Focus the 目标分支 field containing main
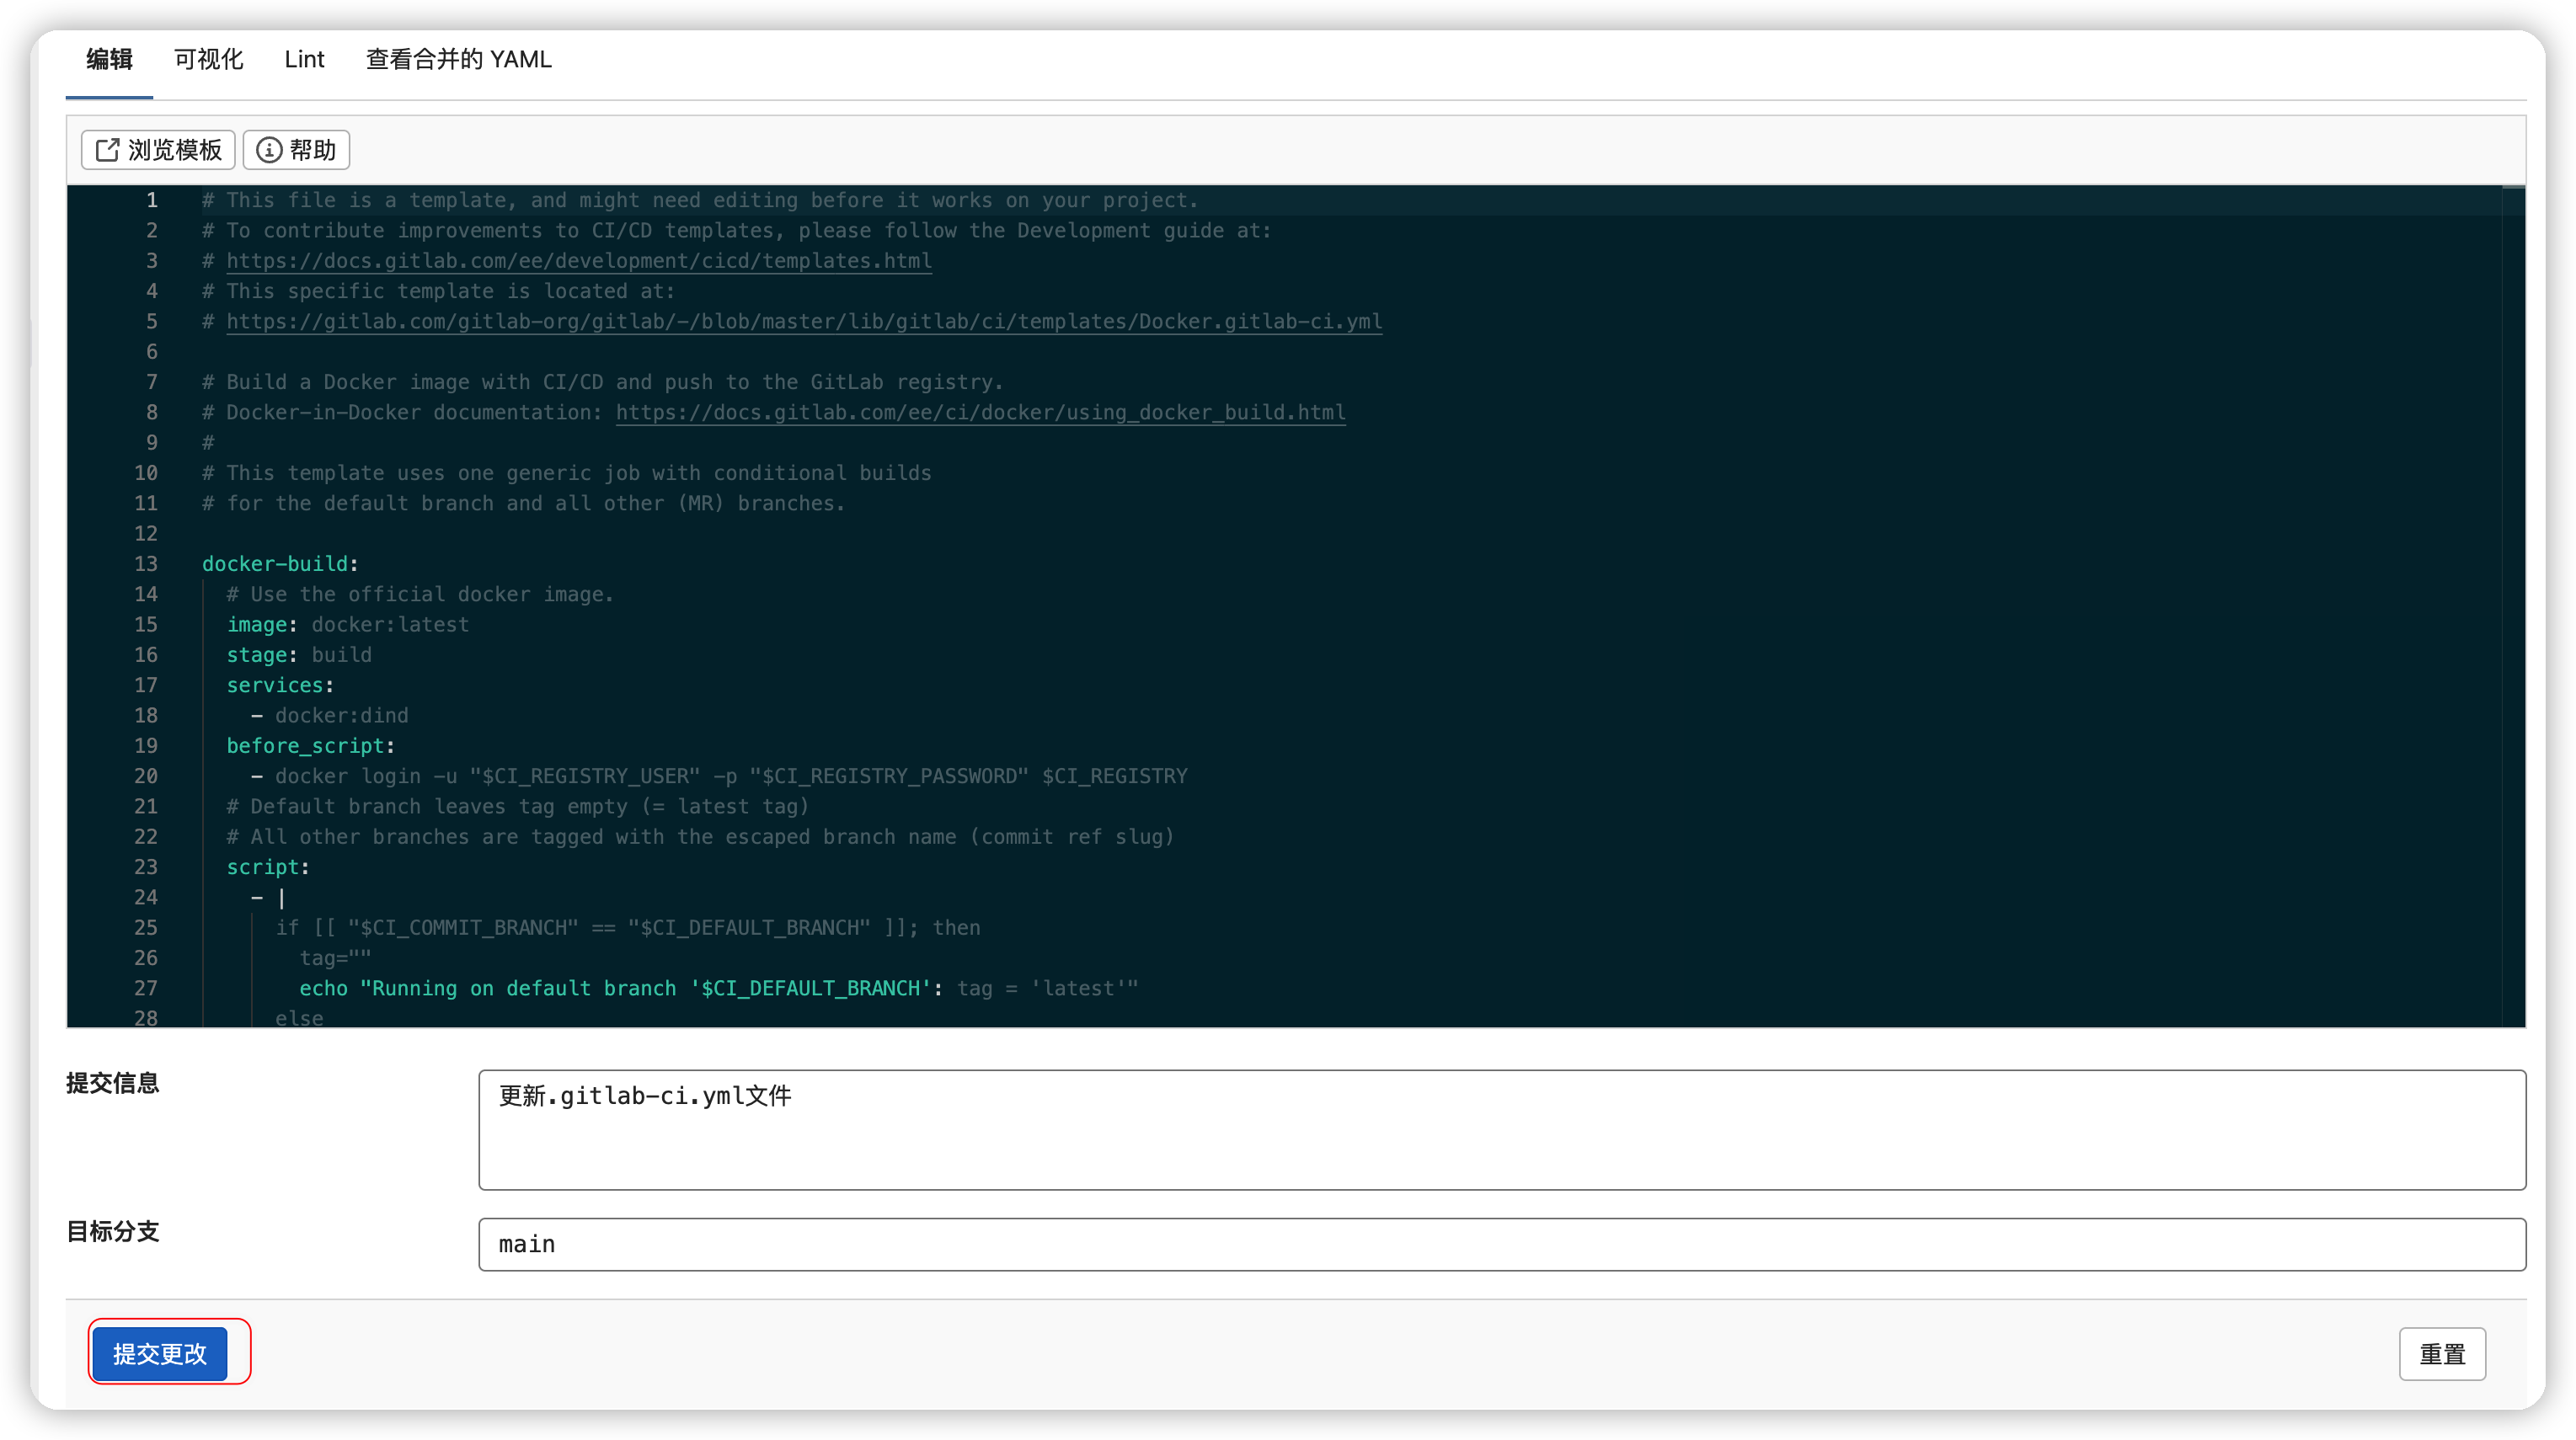 click(x=1500, y=1244)
